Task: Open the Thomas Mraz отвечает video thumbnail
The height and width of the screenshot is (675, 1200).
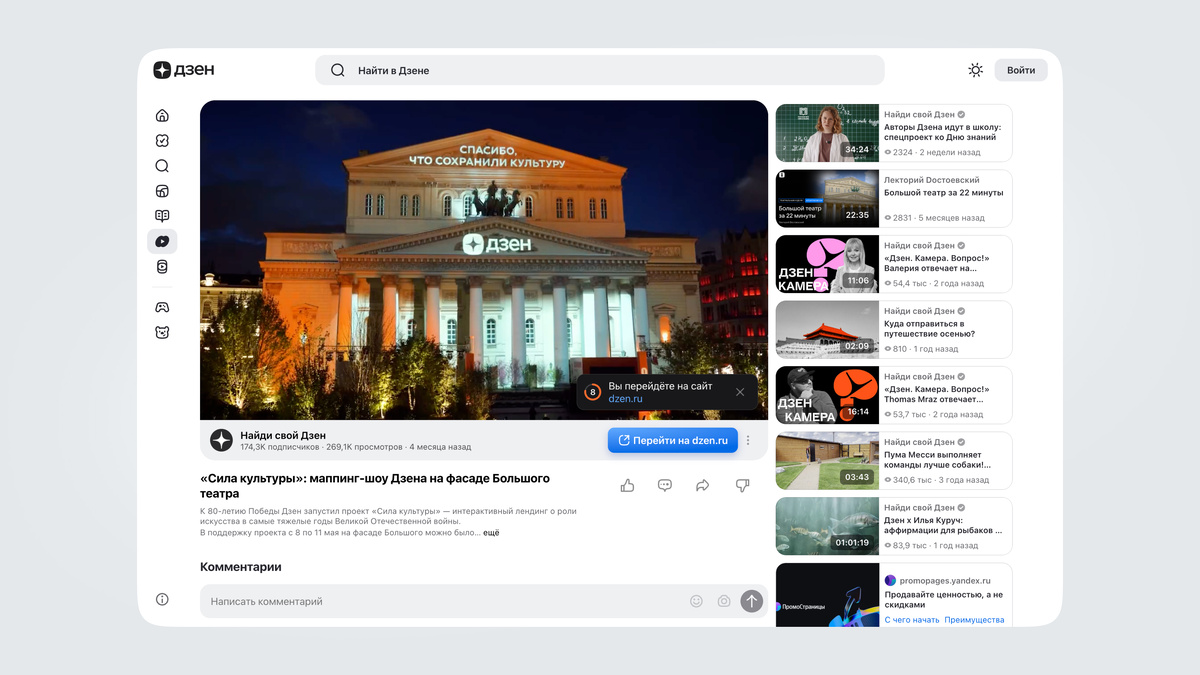Action: [x=827, y=395]
